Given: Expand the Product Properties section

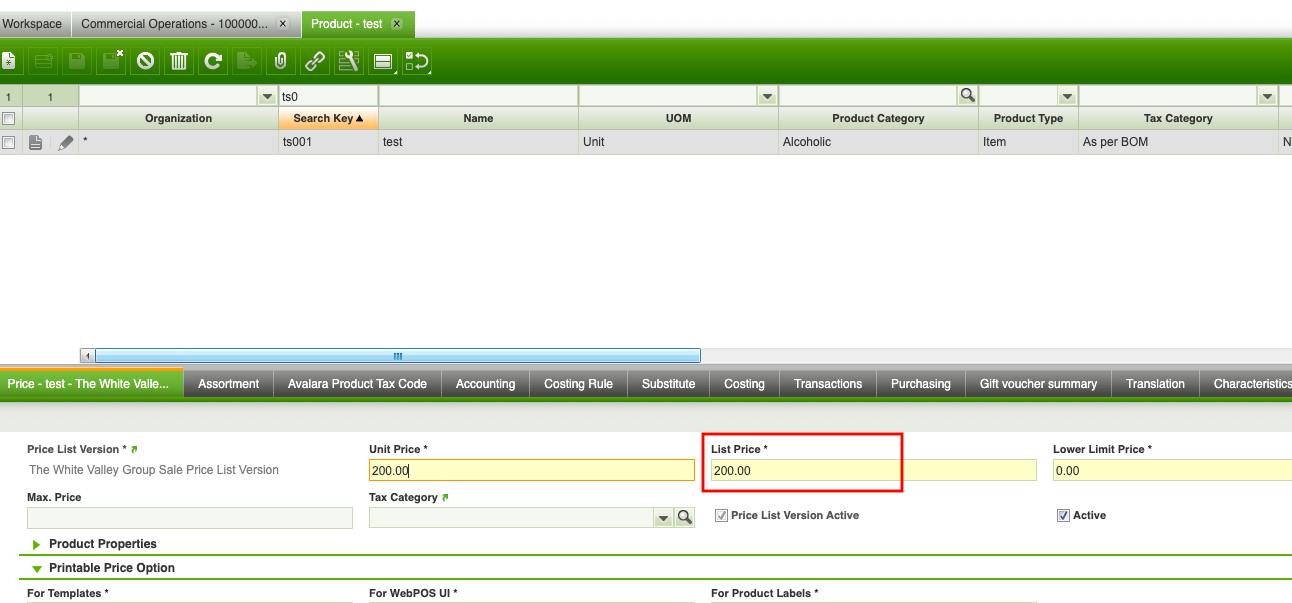Looking at the screenshot, I should (38, 544).
